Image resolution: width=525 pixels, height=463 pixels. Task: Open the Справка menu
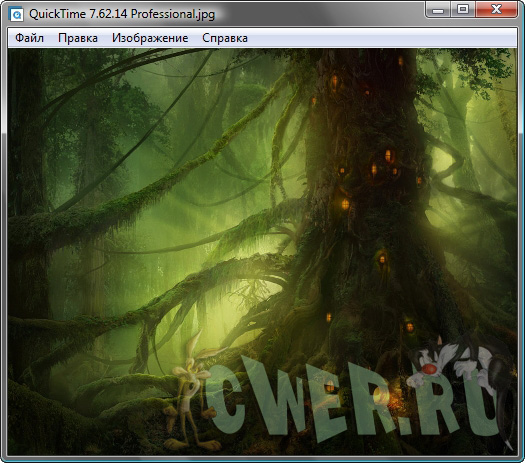[225, 38]
